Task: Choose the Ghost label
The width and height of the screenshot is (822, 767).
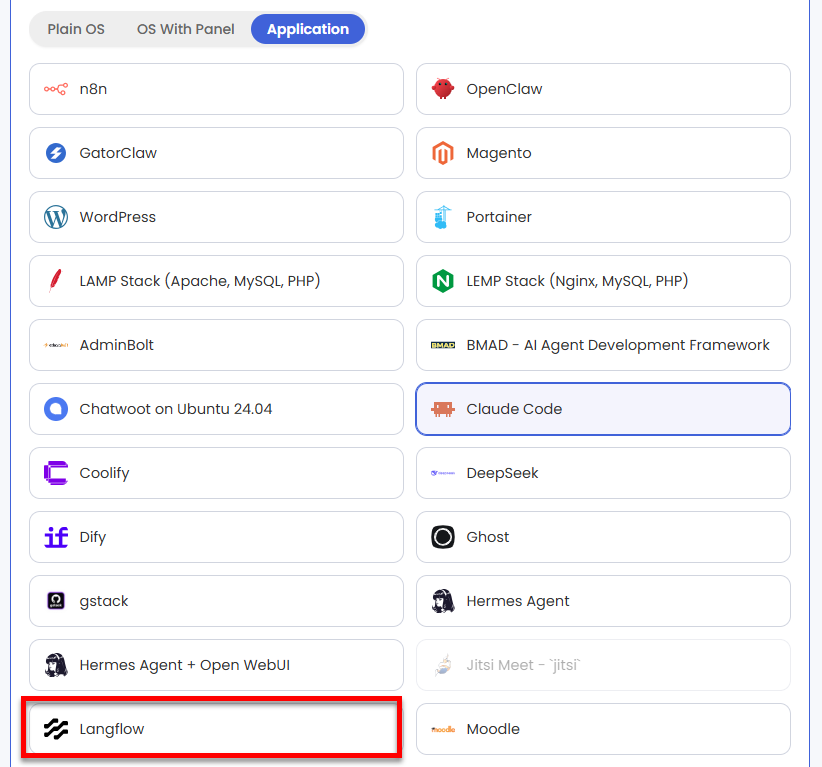Action: pos(488,537)
